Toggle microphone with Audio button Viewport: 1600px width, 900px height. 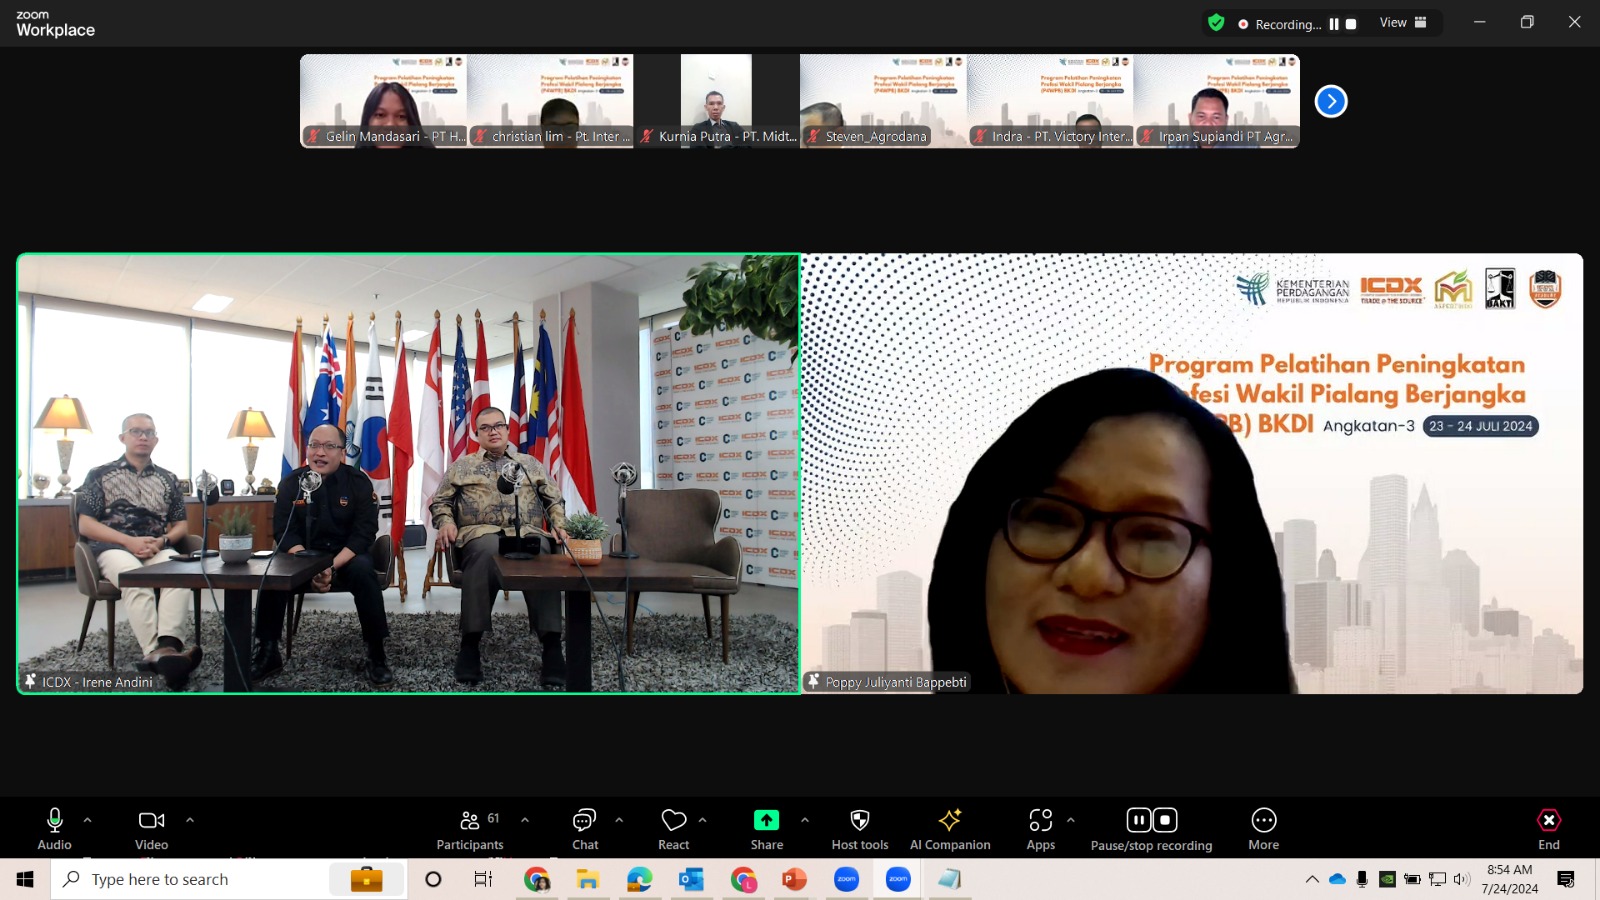(x=55, y=829)
